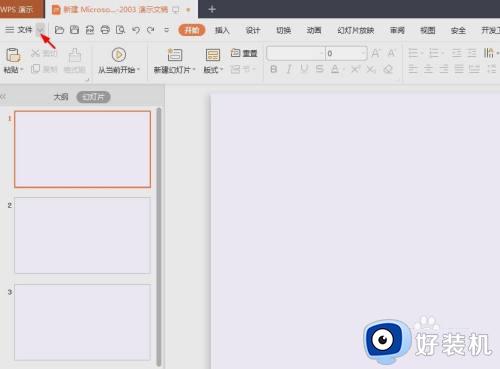Screen dimensions: 500x369
Task: Expand the dropdown arrow beside 文件
Action: [x=40, y=30]
